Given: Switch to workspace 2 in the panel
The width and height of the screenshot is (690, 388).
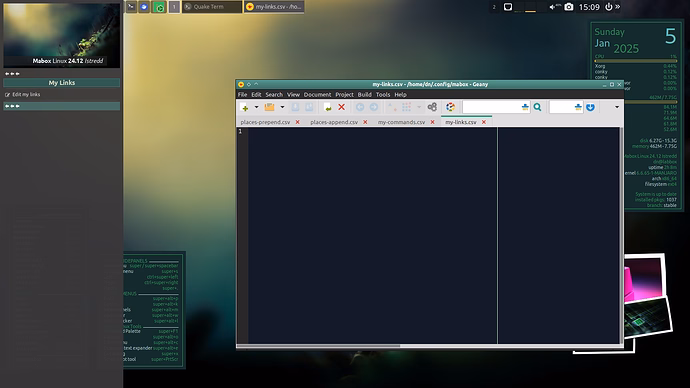Looking at the screenshot, I should tap(494, 7).
